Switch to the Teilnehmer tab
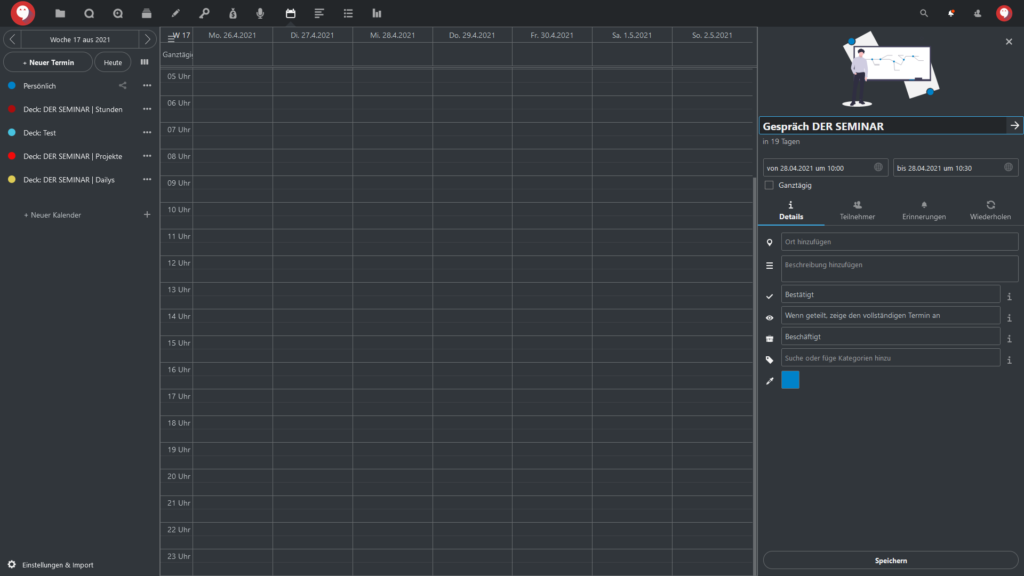This screenshot has width=1024, height=576. (857, 210)
